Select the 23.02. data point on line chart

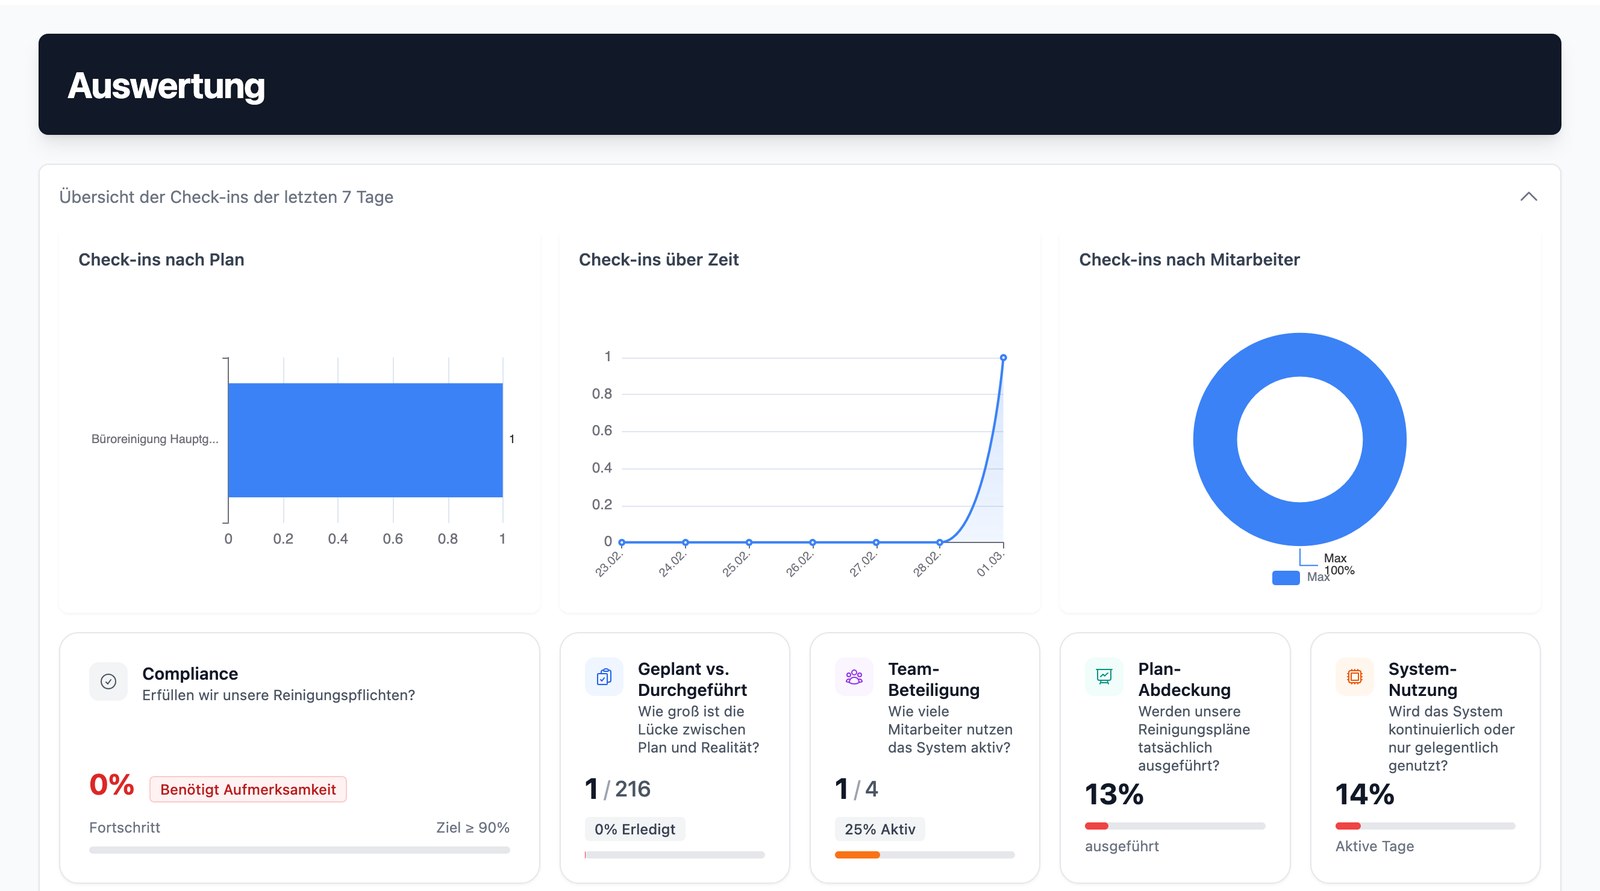tap(622, 542)
